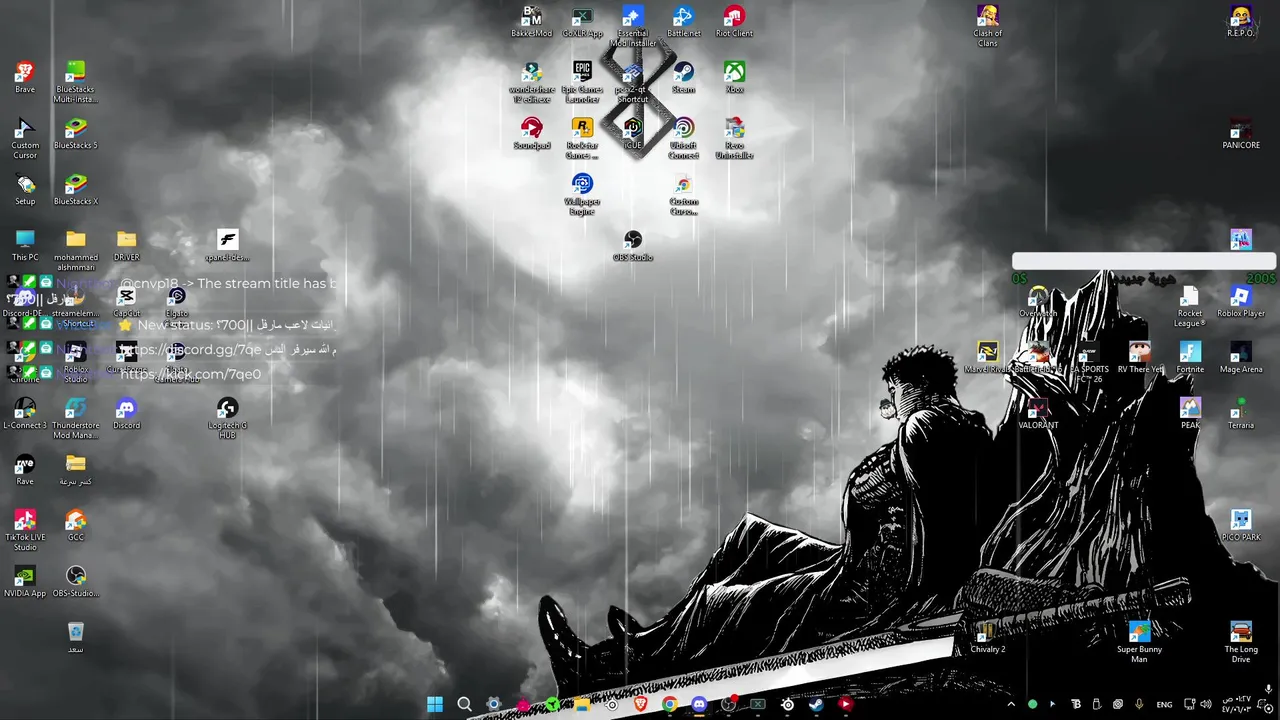The height and width of the screenshot is (720, 1280).
Task: Launch Revo Uninstaller shortcut
Action: pos(734,137)
